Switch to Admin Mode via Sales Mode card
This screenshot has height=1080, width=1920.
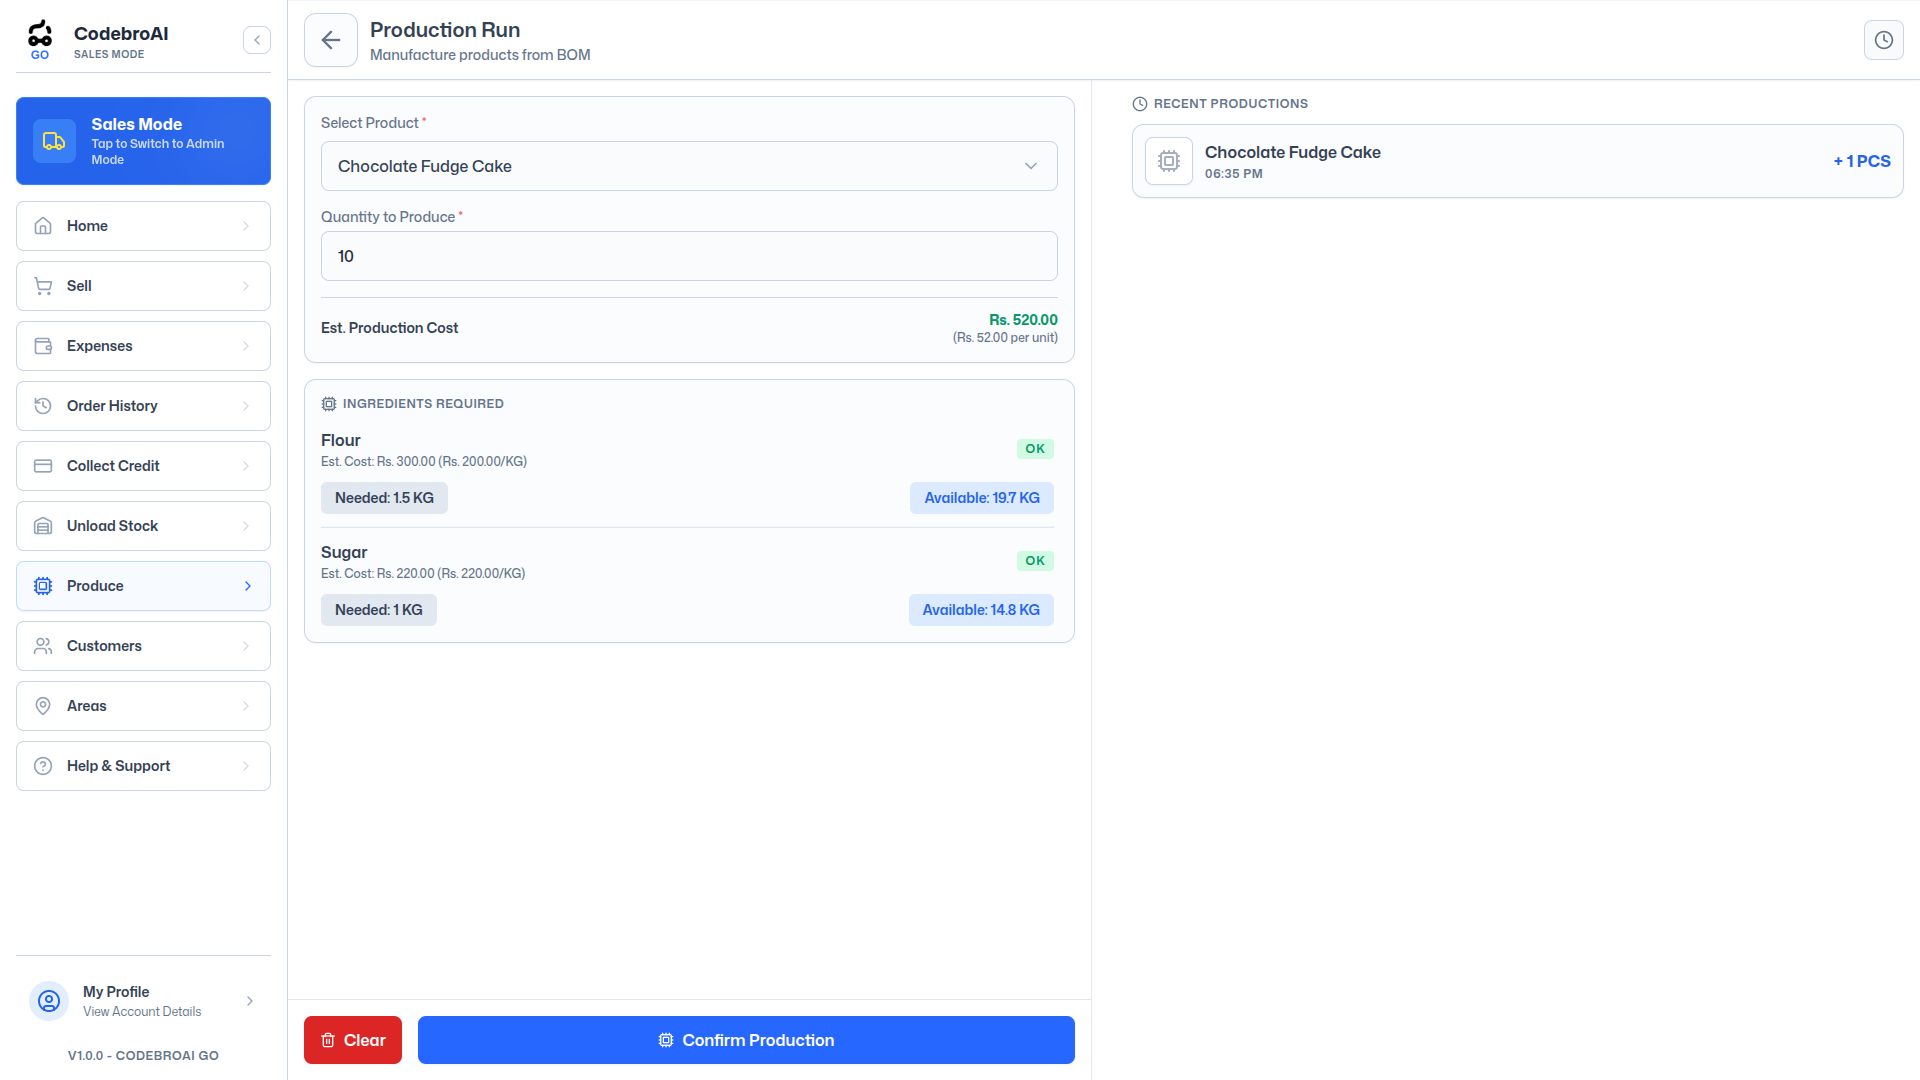click(x=143, y=141)
